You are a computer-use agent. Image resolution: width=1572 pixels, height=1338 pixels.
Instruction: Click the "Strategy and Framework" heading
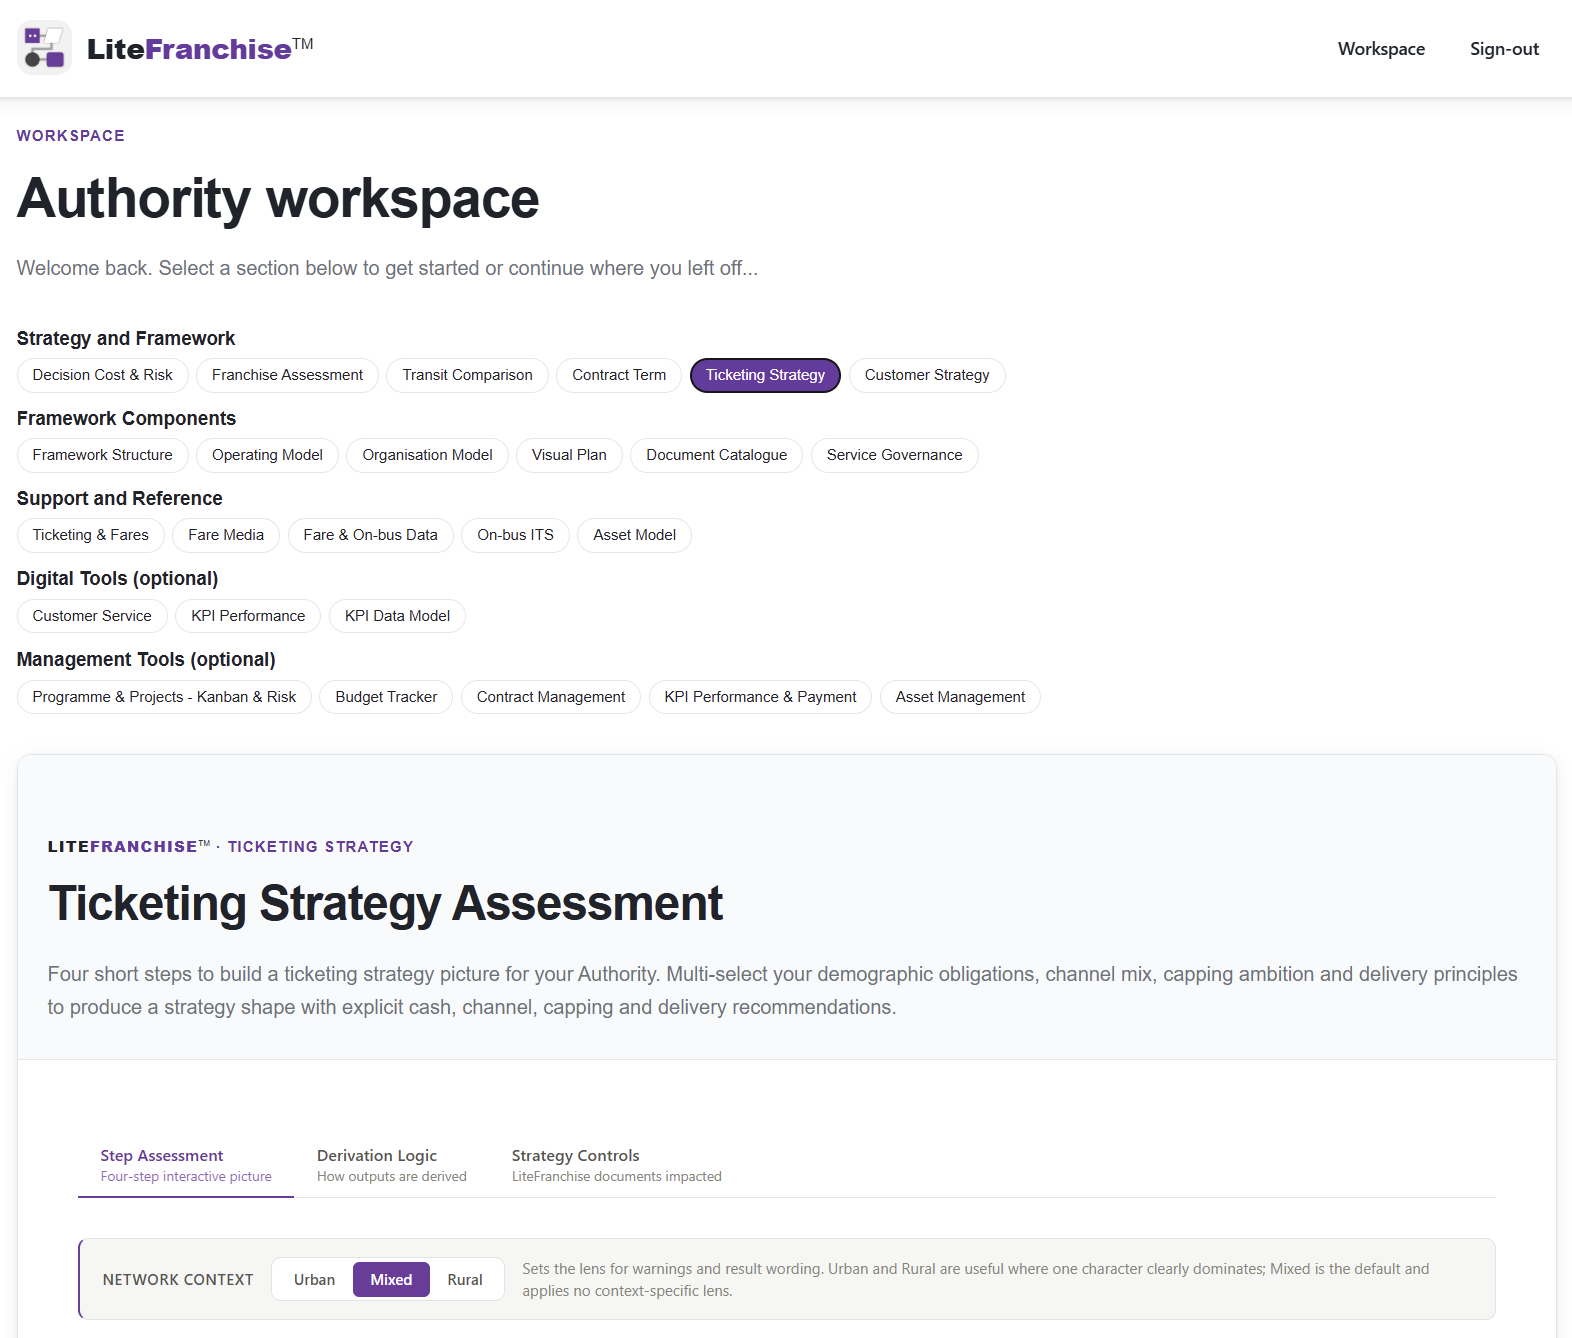126,338
